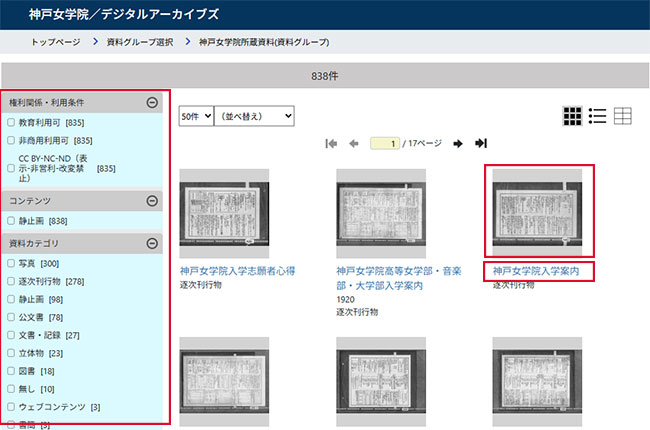
Task: Check the ウェブコンテンツ [3] category
Action: [x=11, y=407]
